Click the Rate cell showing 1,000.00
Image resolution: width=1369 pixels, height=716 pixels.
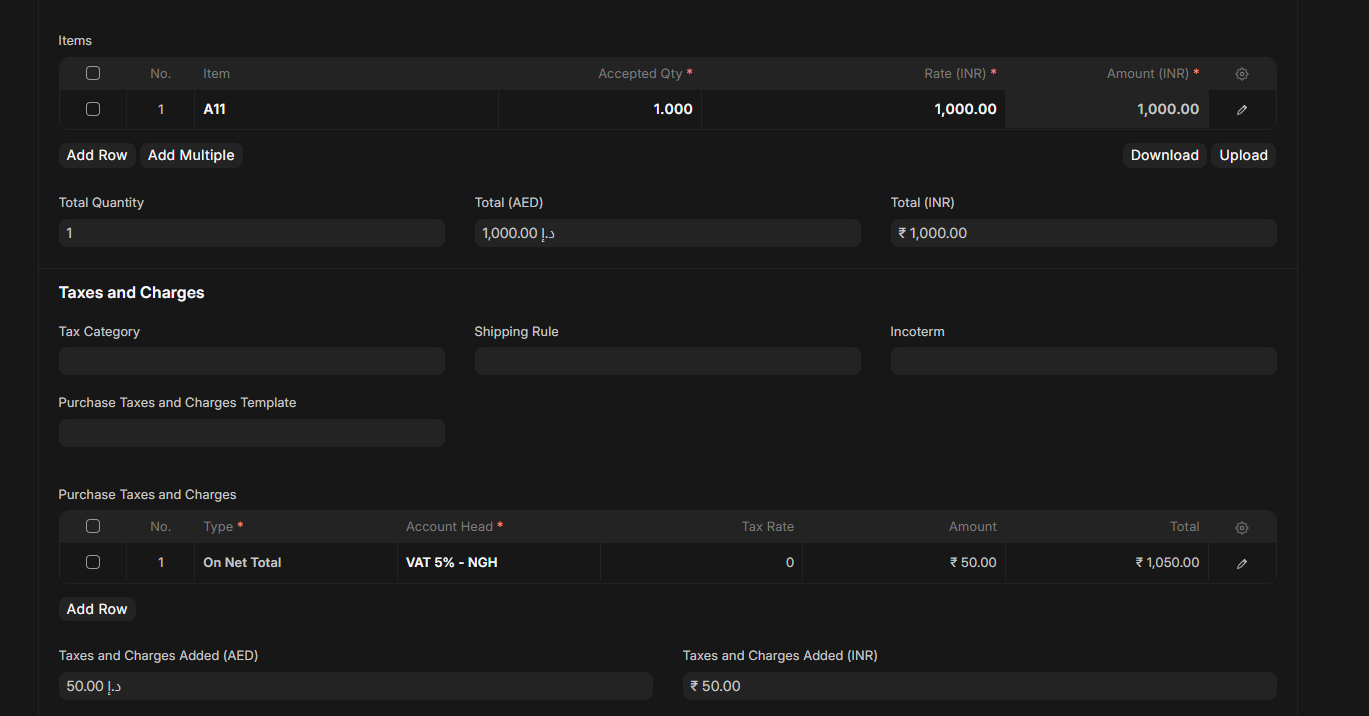pyautogui.click(x=853, y=109)
